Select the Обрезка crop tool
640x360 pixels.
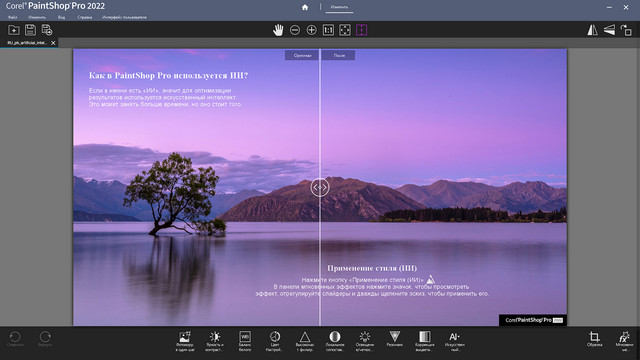pyautogui.click(x=594, y=339)
